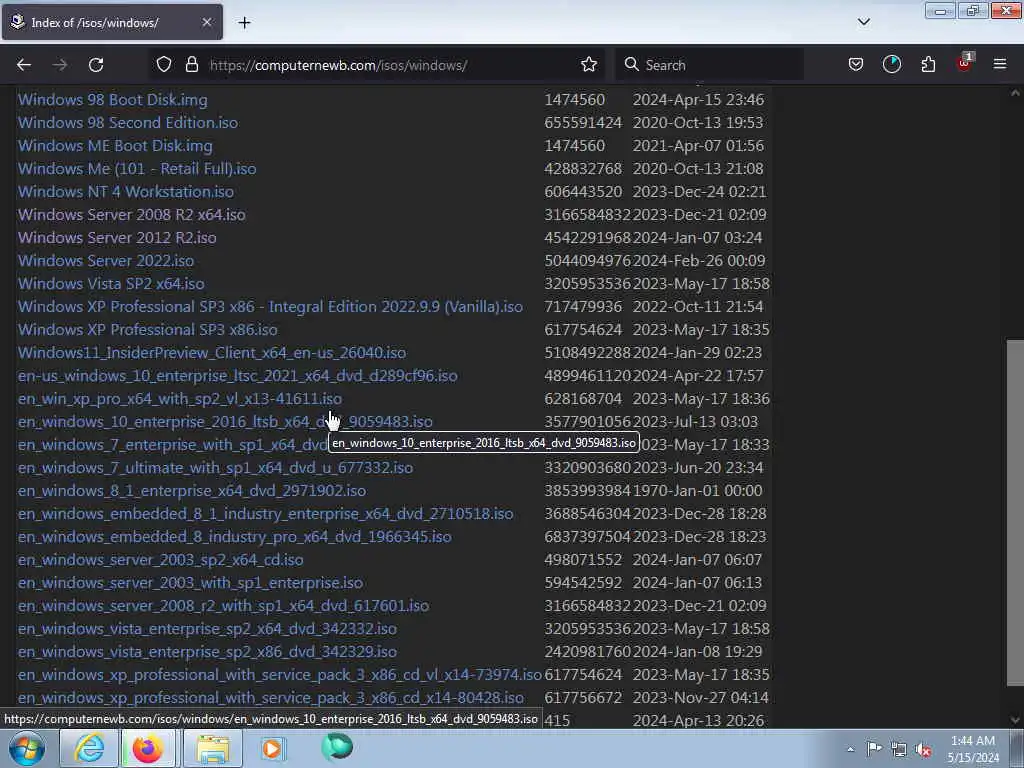Viewport: 1024px width, 768px height.
Task: Select the Index of /isos/windows/ tab
Action: (x=112, y=22)
